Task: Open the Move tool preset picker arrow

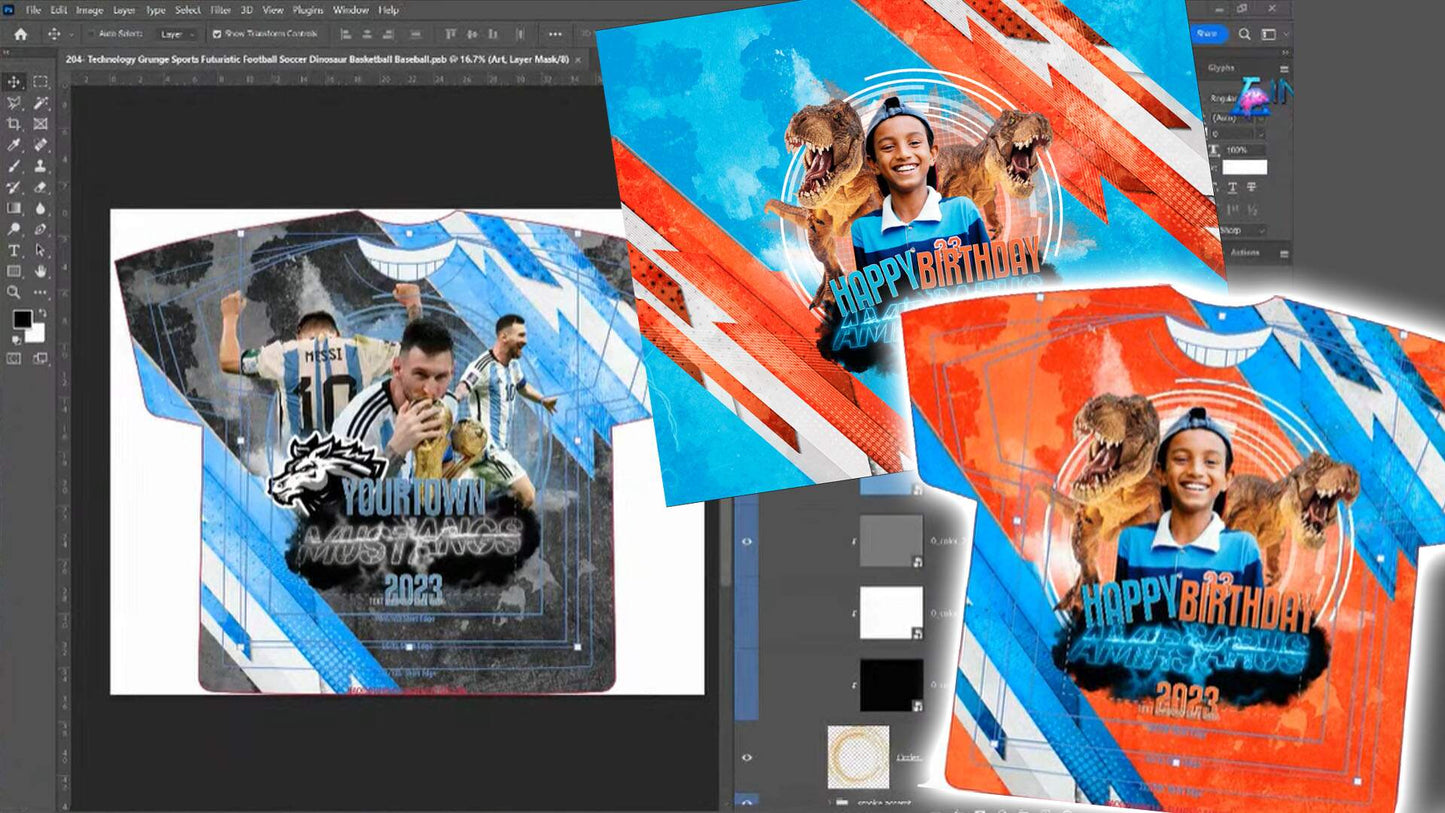Action: [72, 34]
